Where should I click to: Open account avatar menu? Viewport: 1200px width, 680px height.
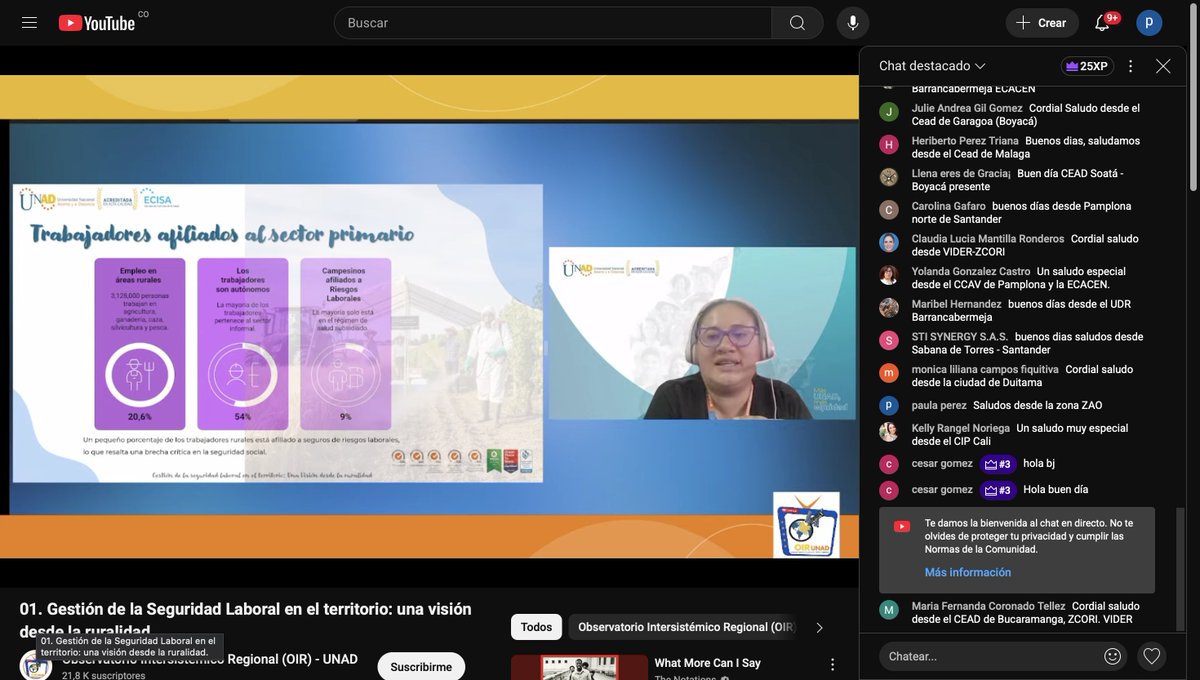coord(1149,23)
